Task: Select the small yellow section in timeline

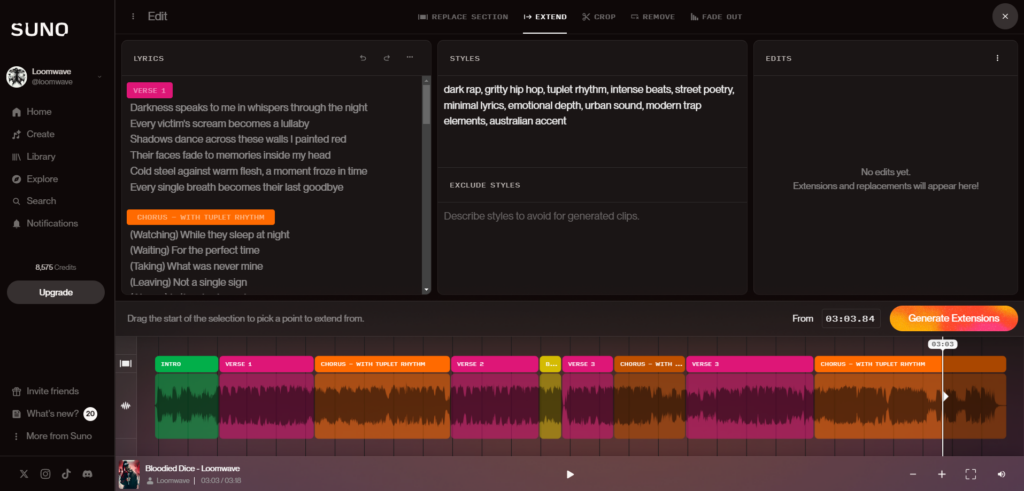Action: (550, 364)
